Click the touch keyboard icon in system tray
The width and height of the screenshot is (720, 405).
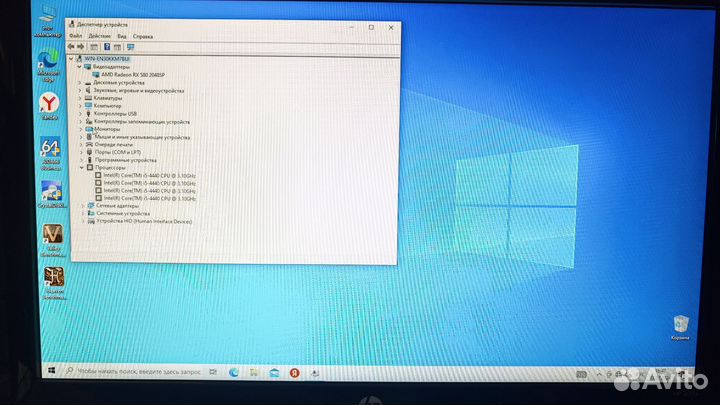point(581,375)
